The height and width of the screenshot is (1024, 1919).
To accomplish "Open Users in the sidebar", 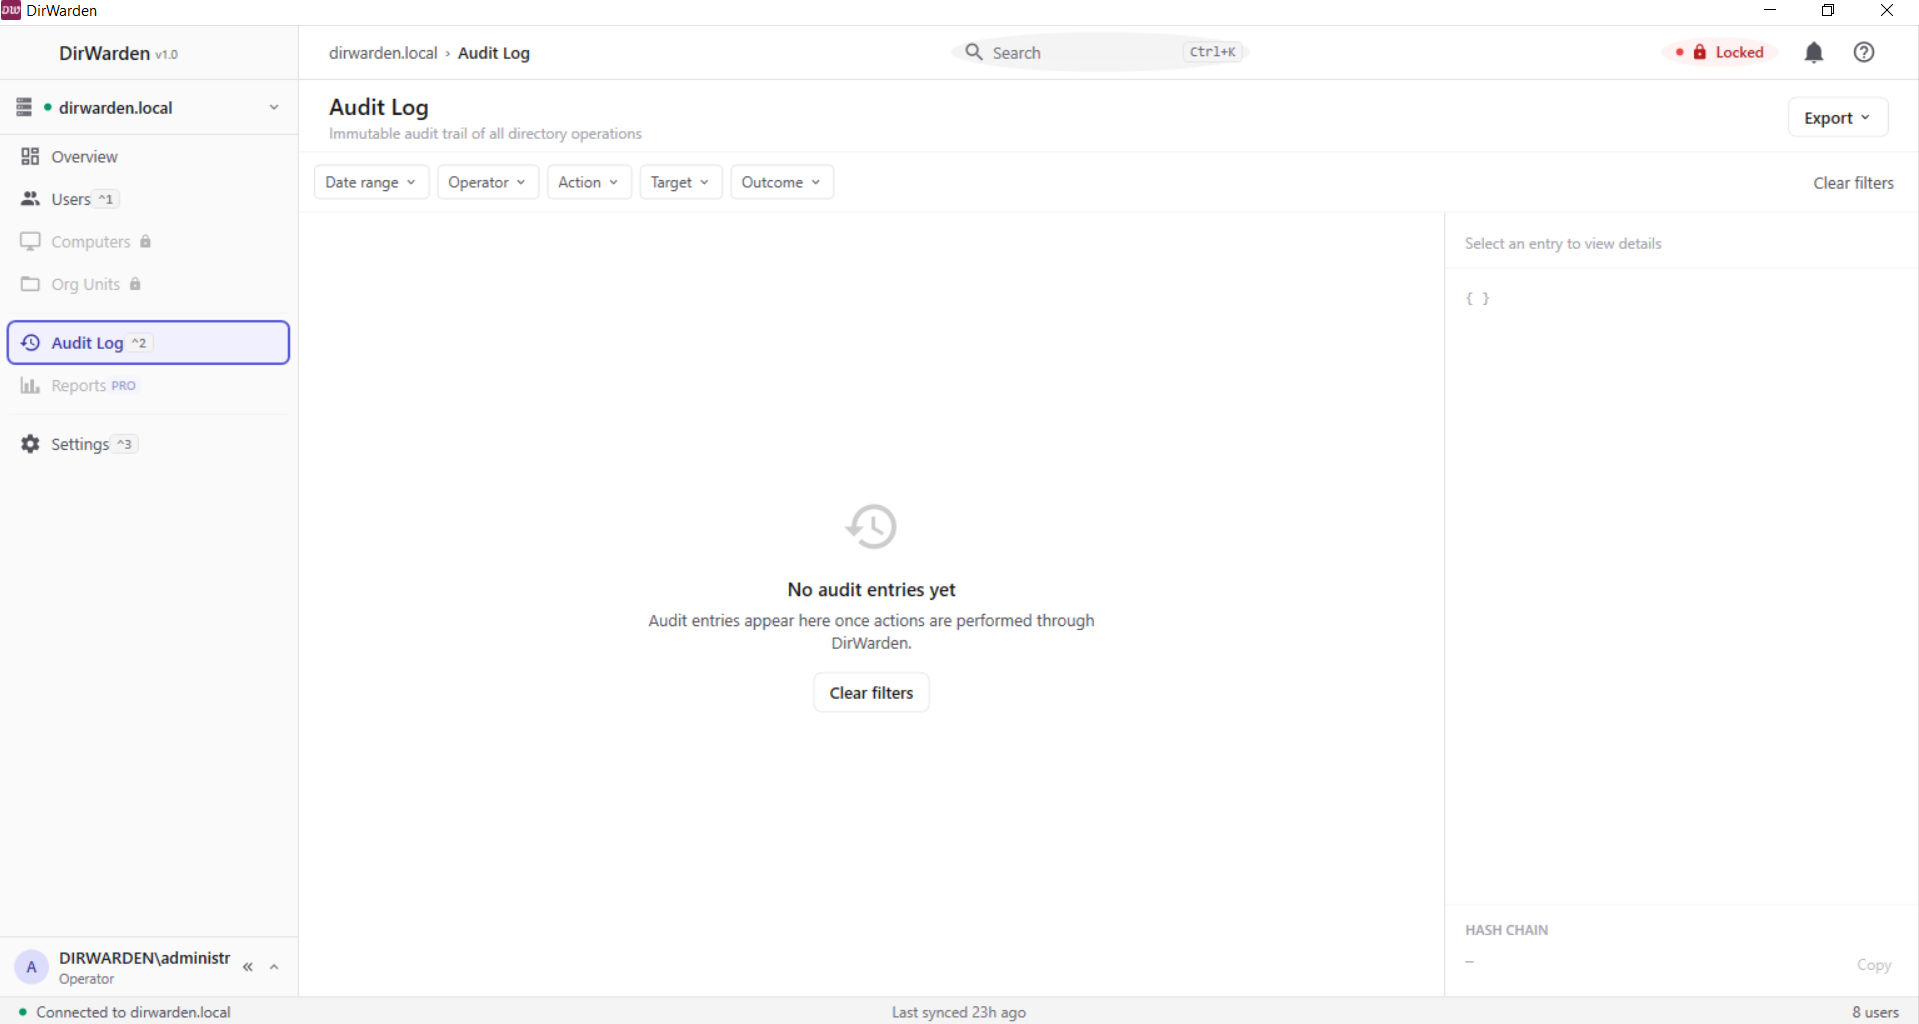I will pos(148,199).
